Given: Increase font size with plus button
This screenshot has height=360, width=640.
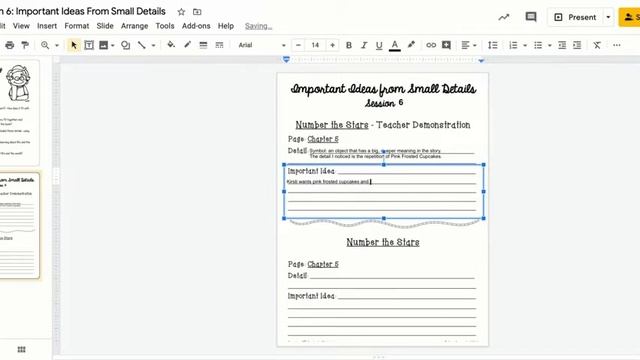Looking at the screenshot, I should point(332,45).
